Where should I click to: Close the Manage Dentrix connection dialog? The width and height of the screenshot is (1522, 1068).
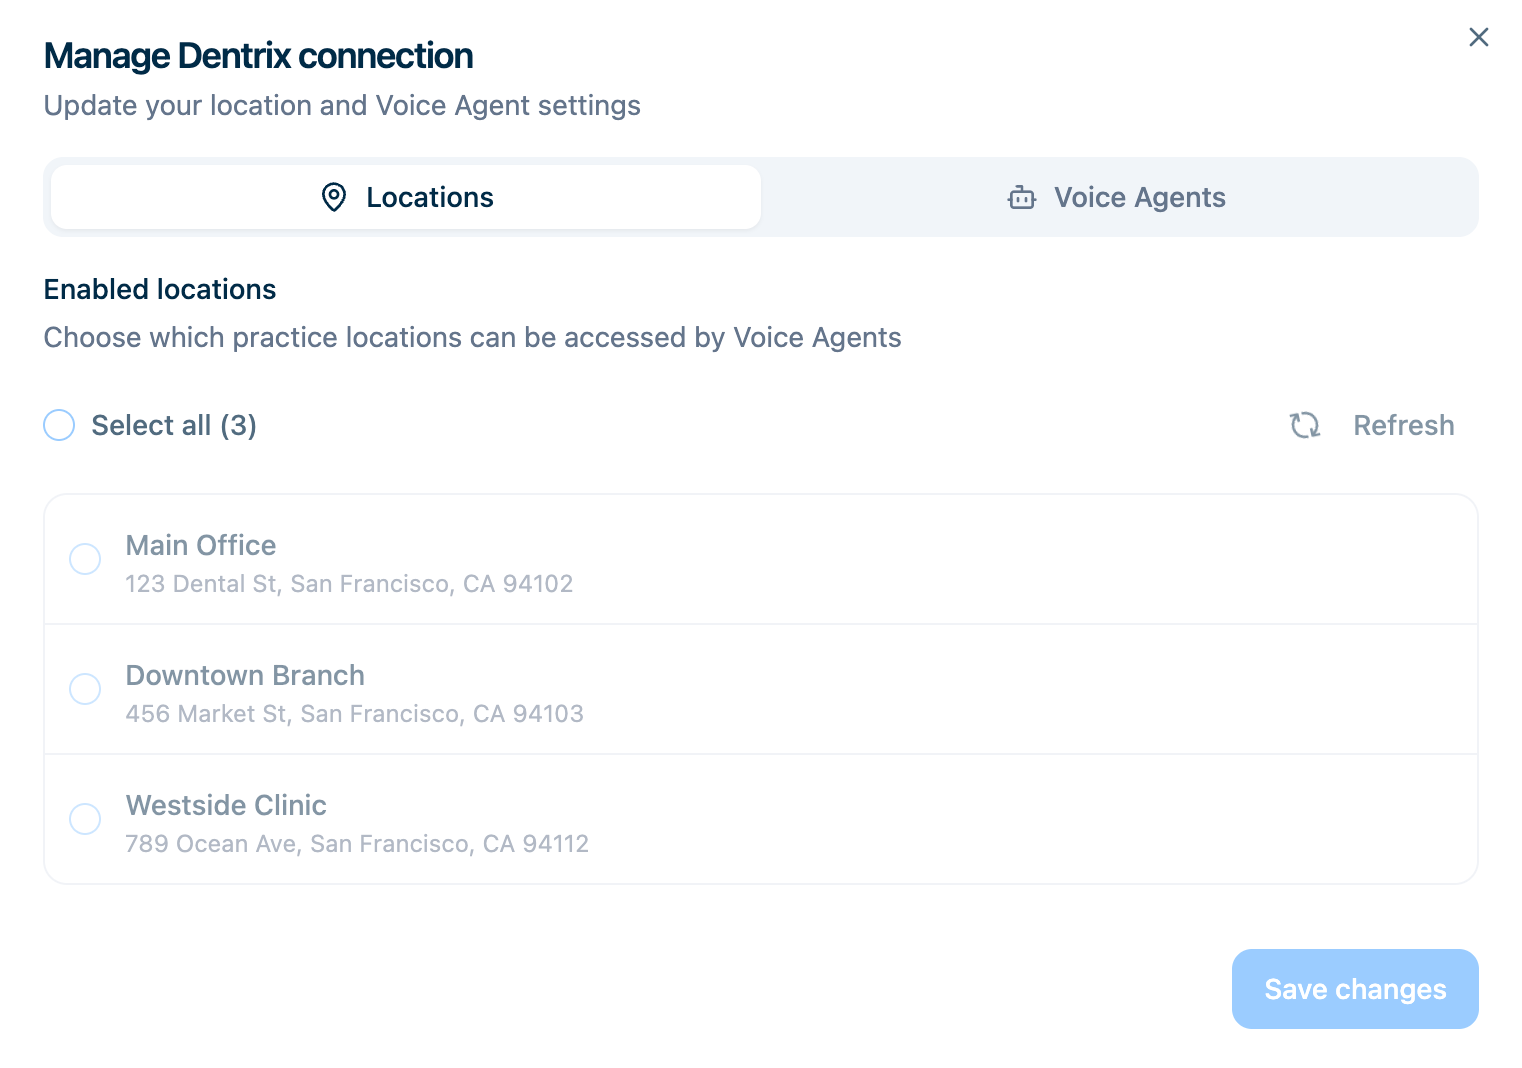[1478, 37]
